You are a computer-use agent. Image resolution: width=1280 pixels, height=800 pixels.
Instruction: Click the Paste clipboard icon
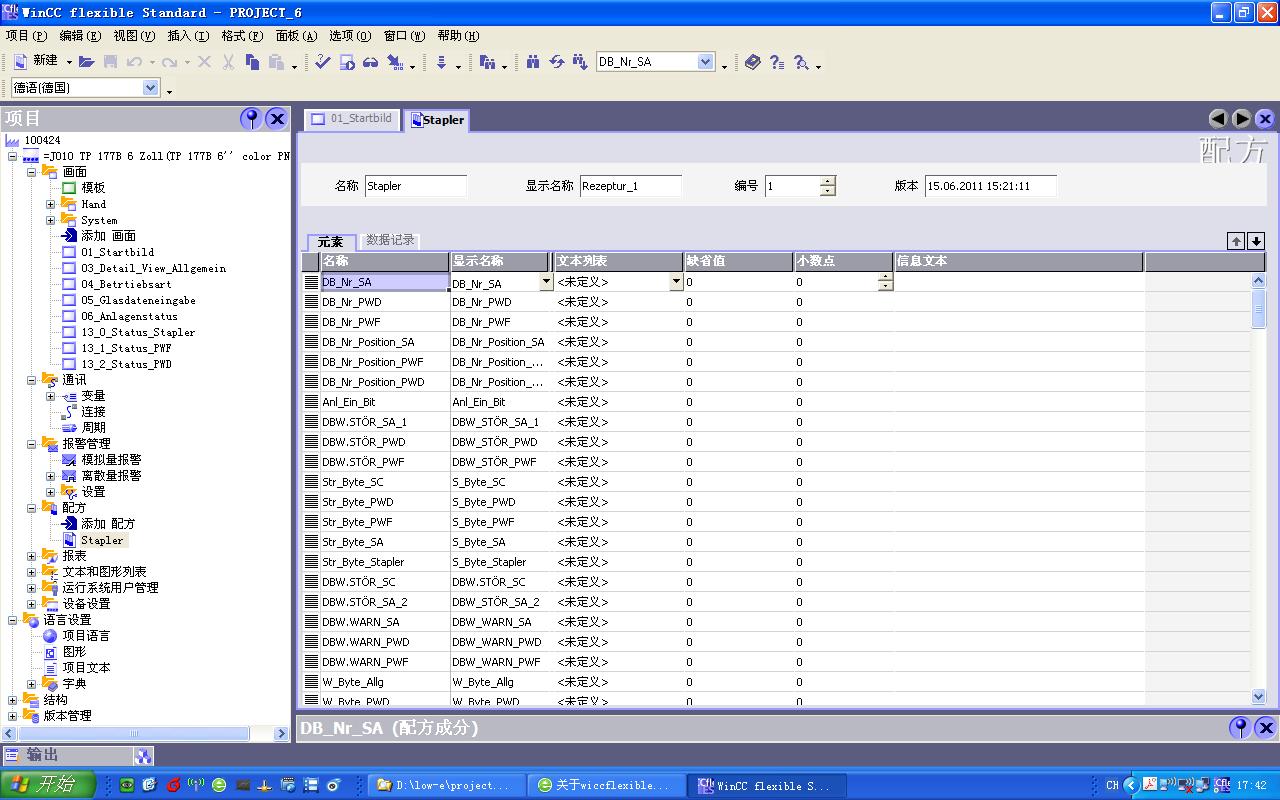point(276,62)
